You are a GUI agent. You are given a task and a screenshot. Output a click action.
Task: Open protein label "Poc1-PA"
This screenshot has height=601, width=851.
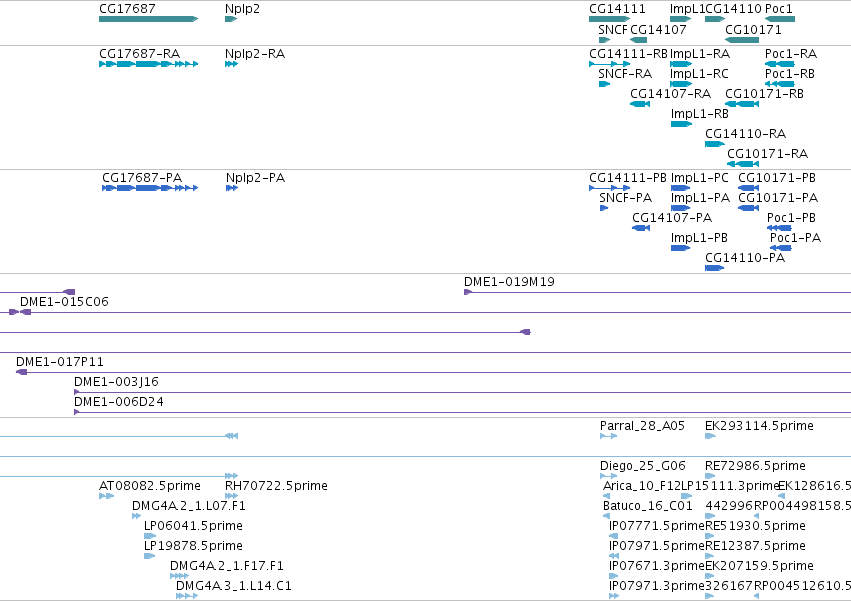point(795,238)
